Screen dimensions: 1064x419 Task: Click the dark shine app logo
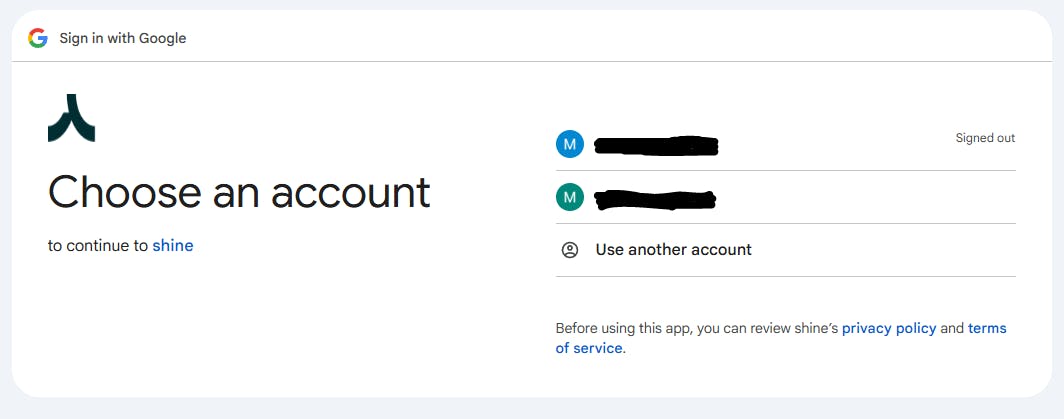(x=71, y=118)
